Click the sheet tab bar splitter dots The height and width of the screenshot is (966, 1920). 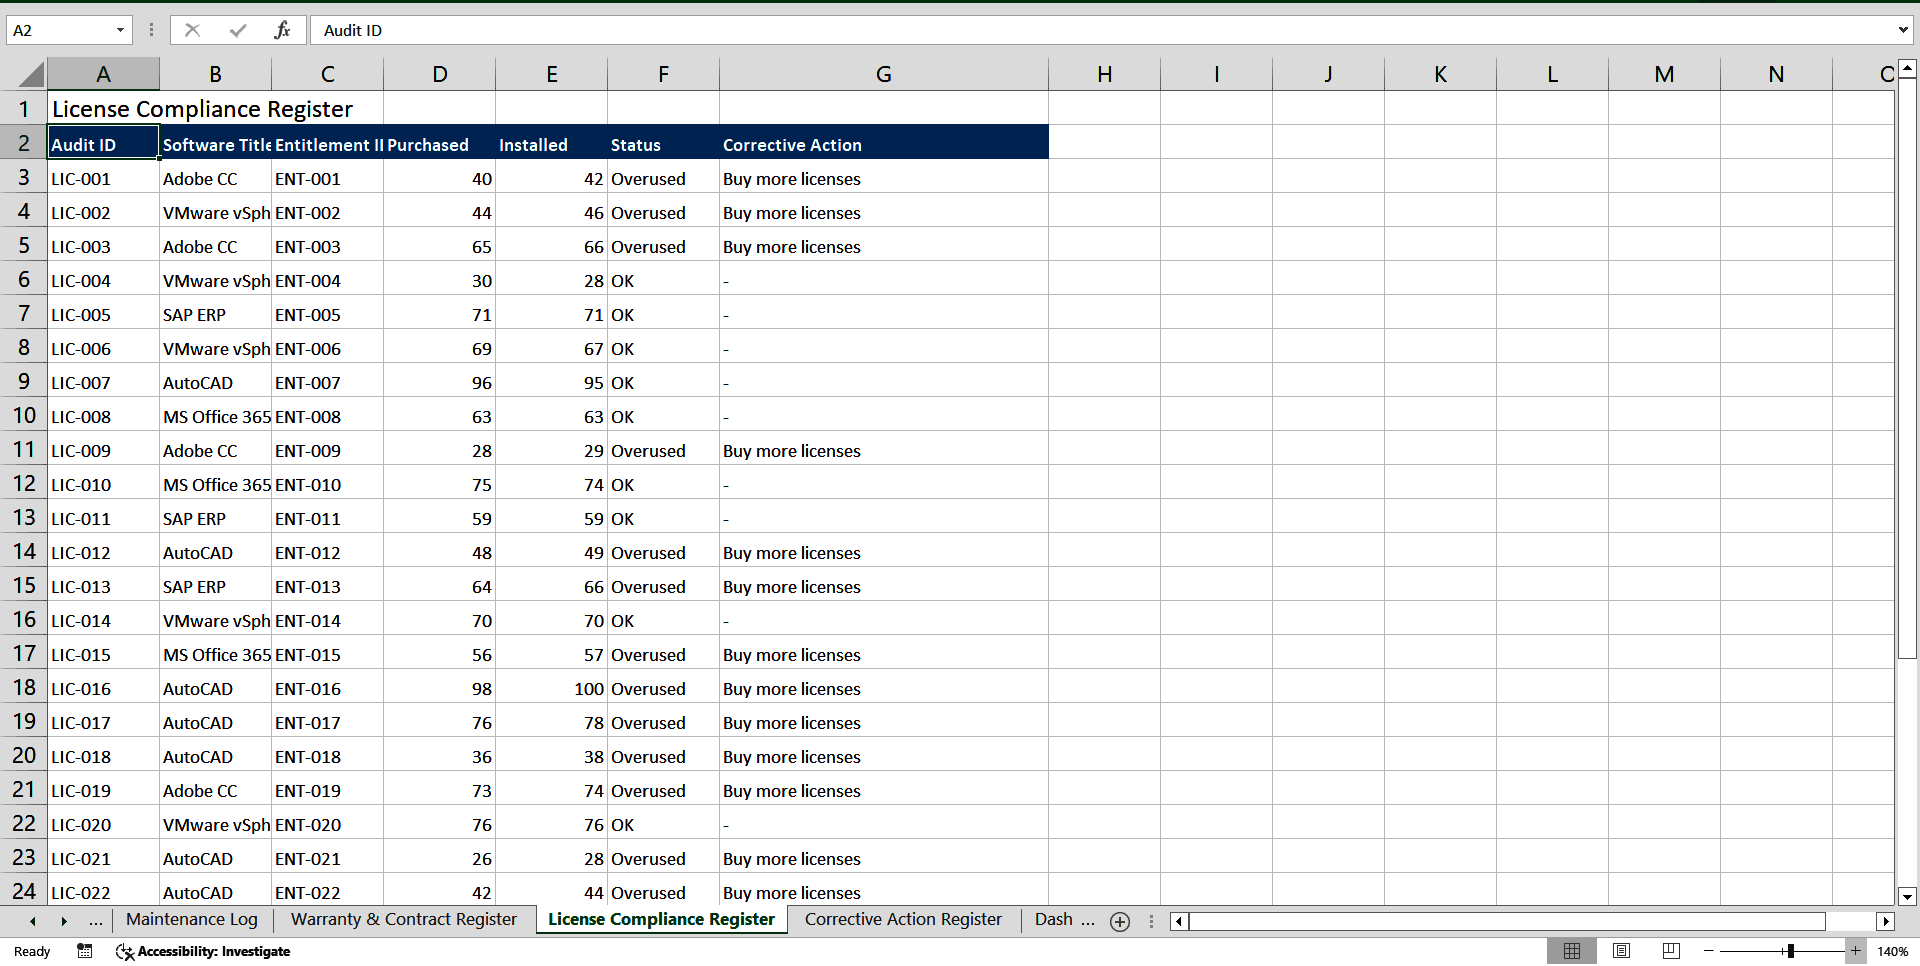(x=1152, y=921)
